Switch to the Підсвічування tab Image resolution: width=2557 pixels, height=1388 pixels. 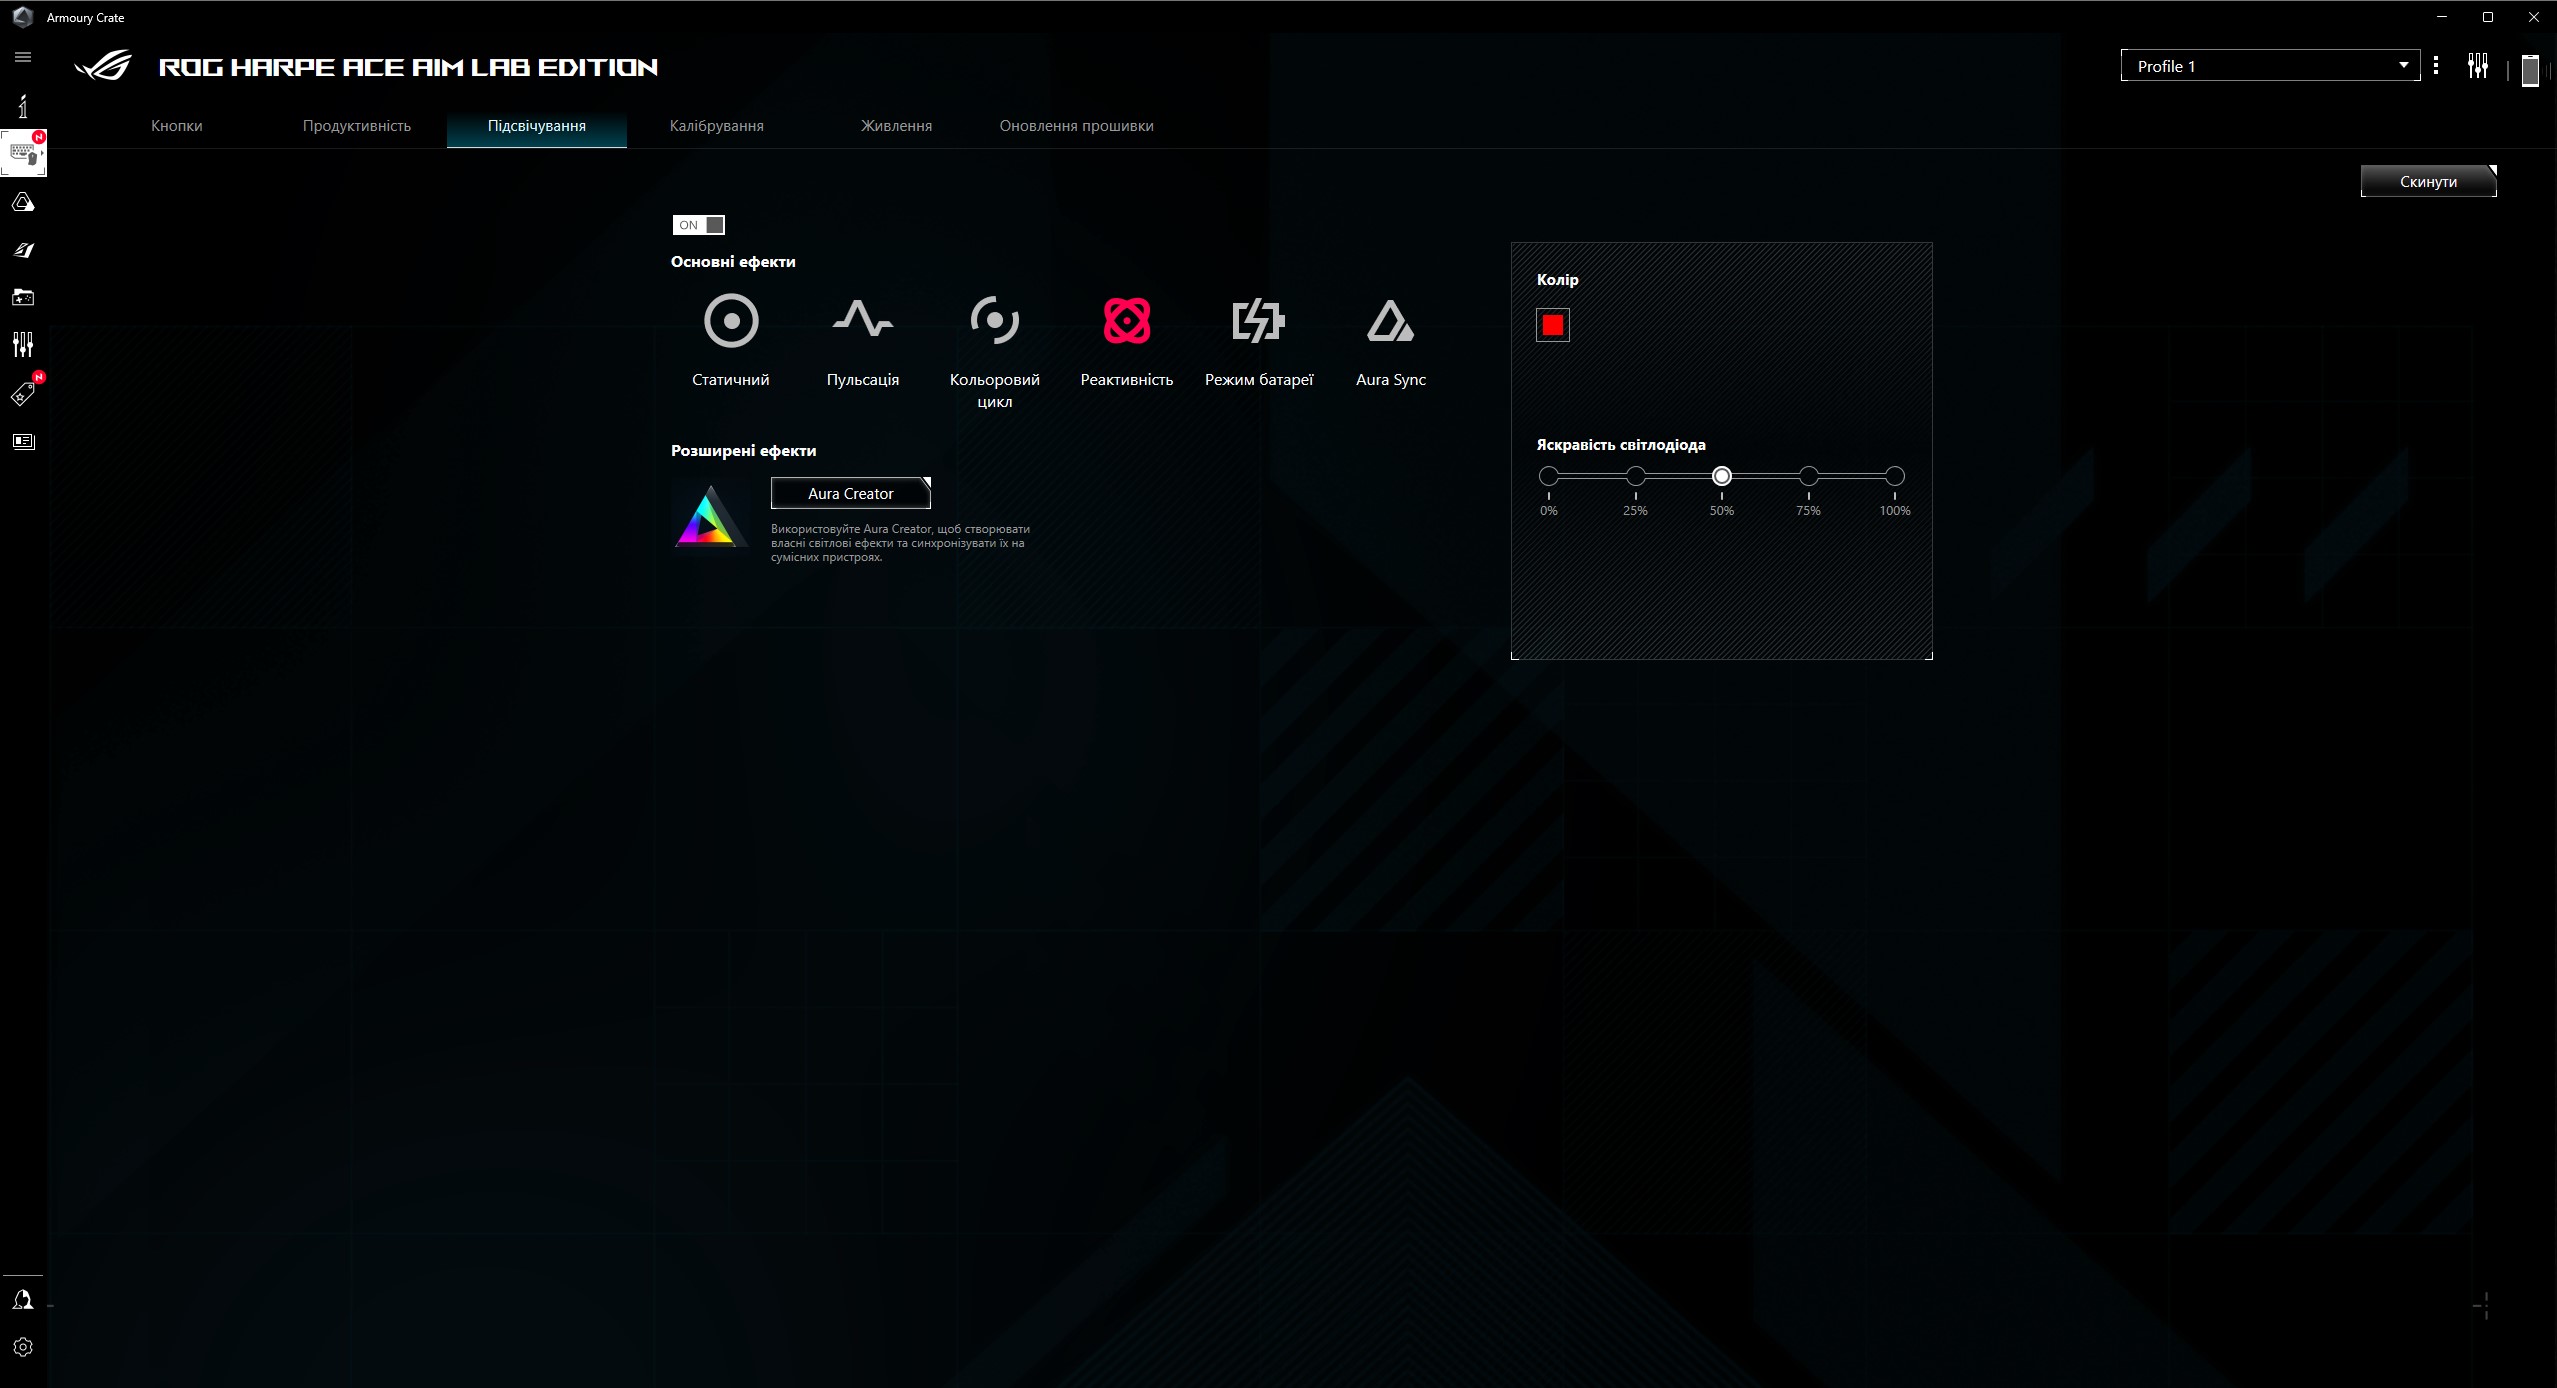[x=537, y=126]
